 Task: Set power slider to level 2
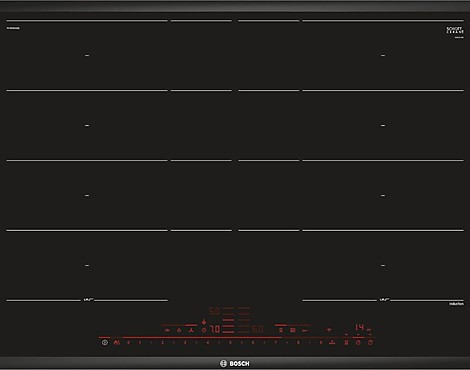pyautogui.click(x=162, y=342)
